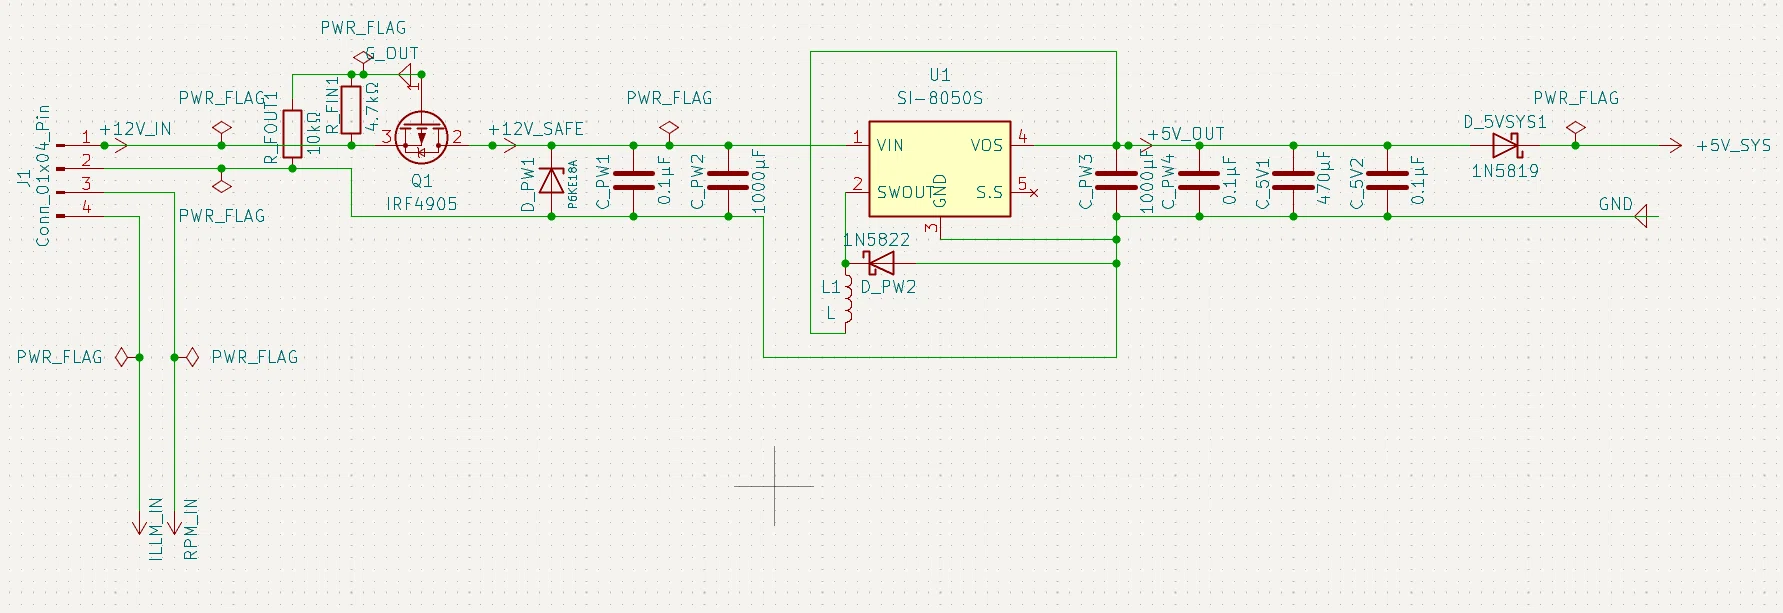Screen dimensions: 1783x613
Task: Pick the D_PW1 TVS diode symbol
Action: click(x=551, y=180)
